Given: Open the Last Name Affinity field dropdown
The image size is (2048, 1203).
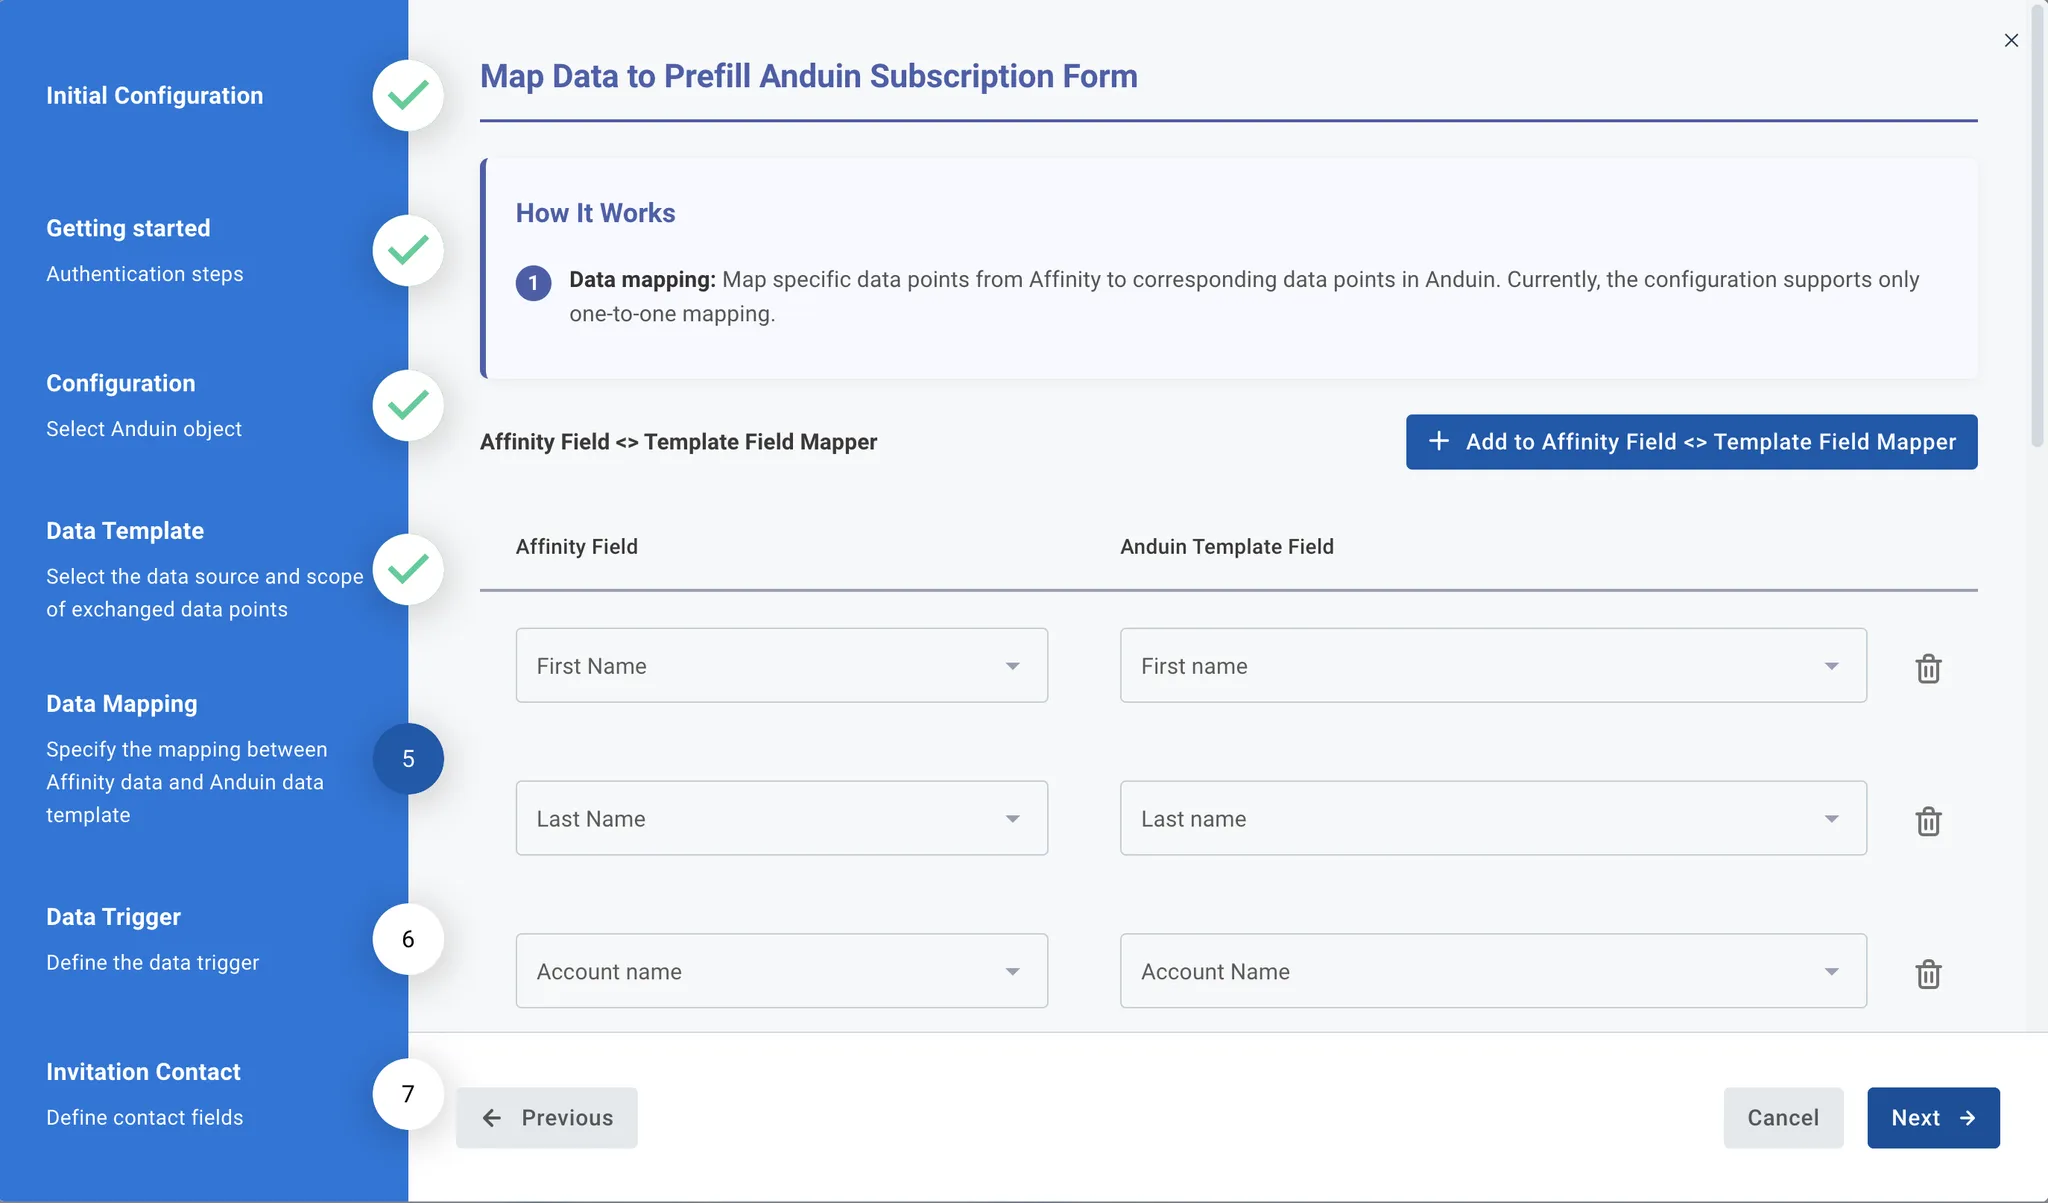Looking at the screenshot, I should pos(781,818).
